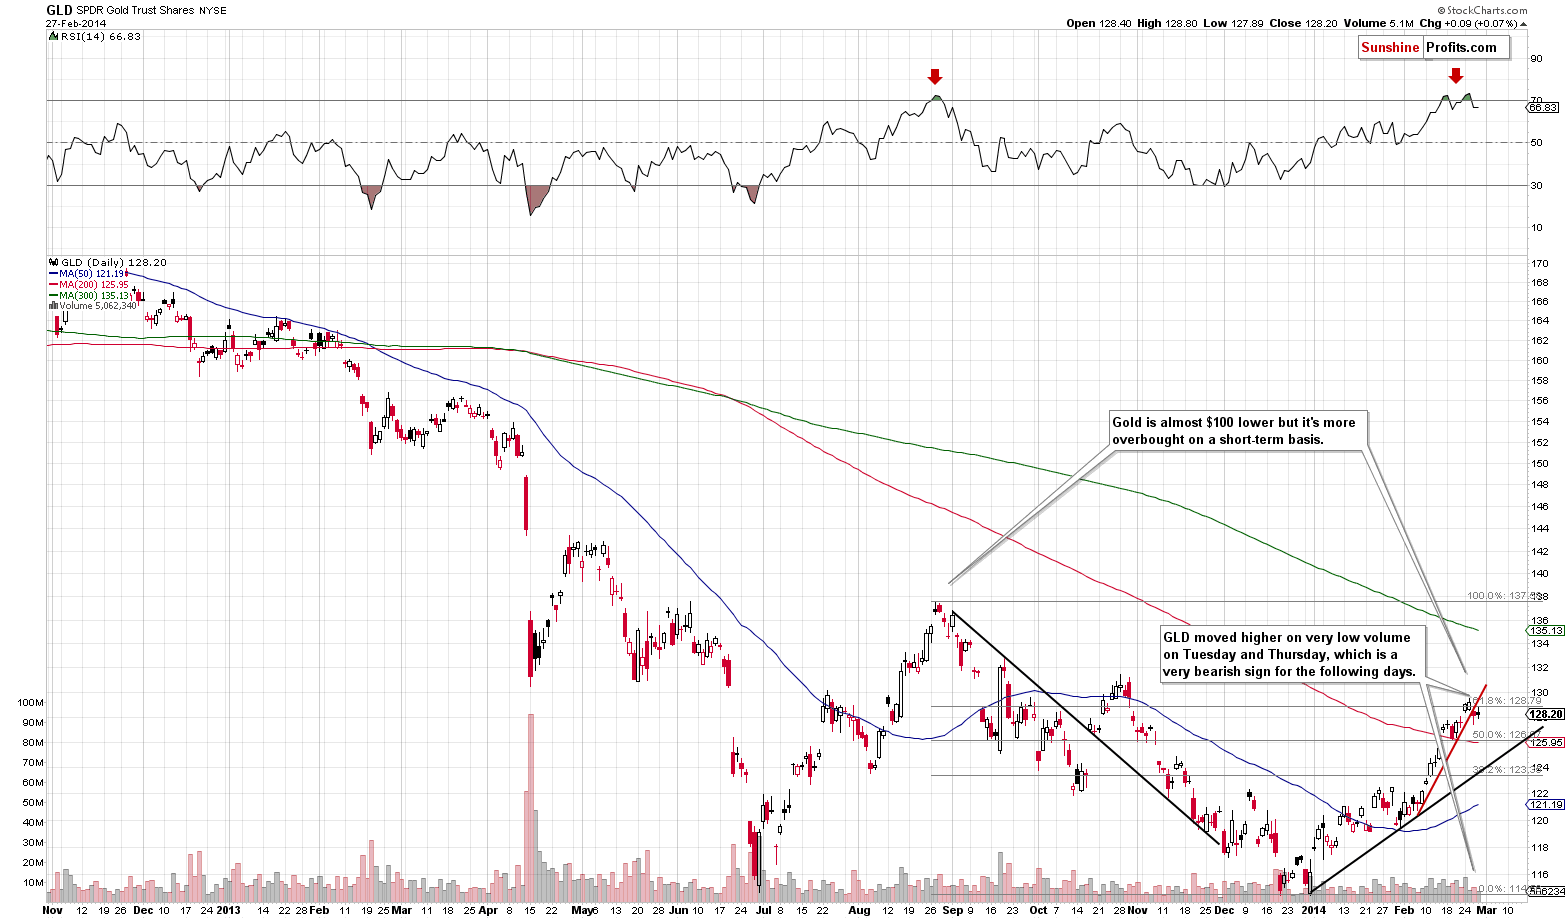Click the volume bars icon in legend
Viewport: 1565px width, 919px height.
coord(53,306)
